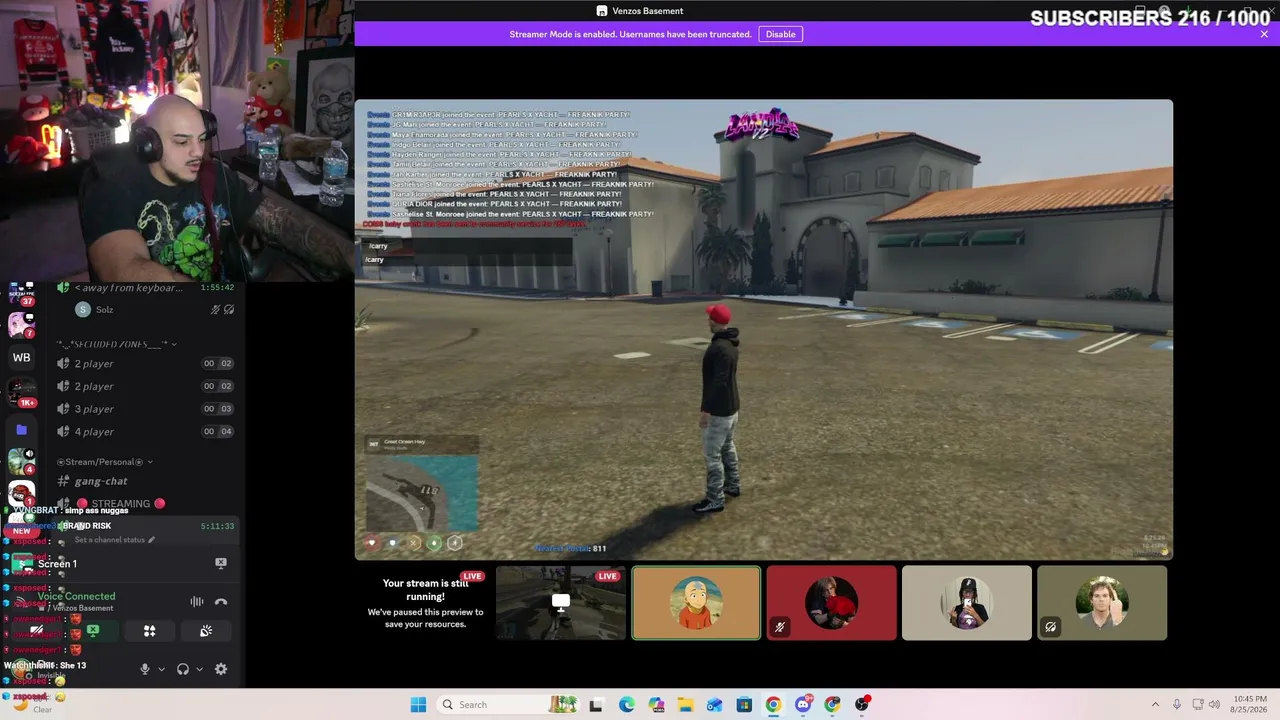Open the server with 1K+ badge
The height and width of the screenshot is (720, 1280).
[21, 393]
